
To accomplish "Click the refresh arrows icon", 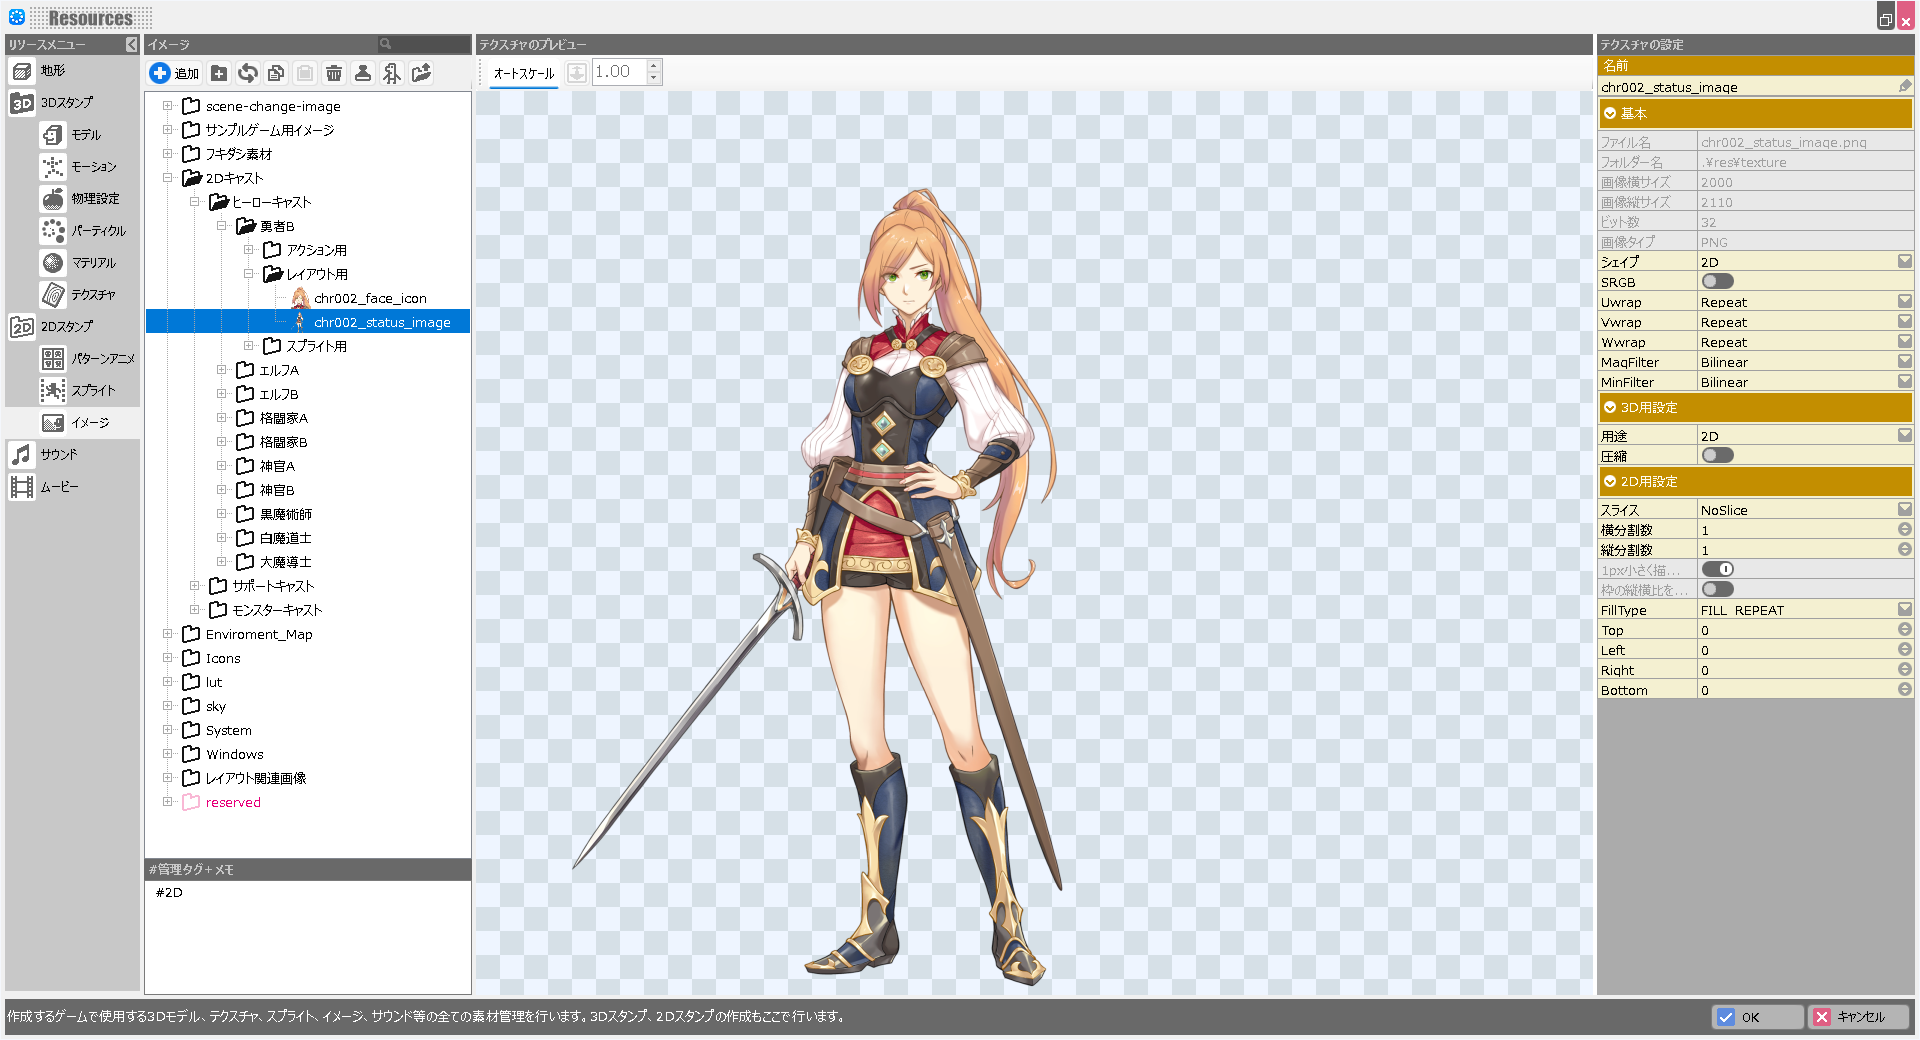I will click(x=248, y=73).
